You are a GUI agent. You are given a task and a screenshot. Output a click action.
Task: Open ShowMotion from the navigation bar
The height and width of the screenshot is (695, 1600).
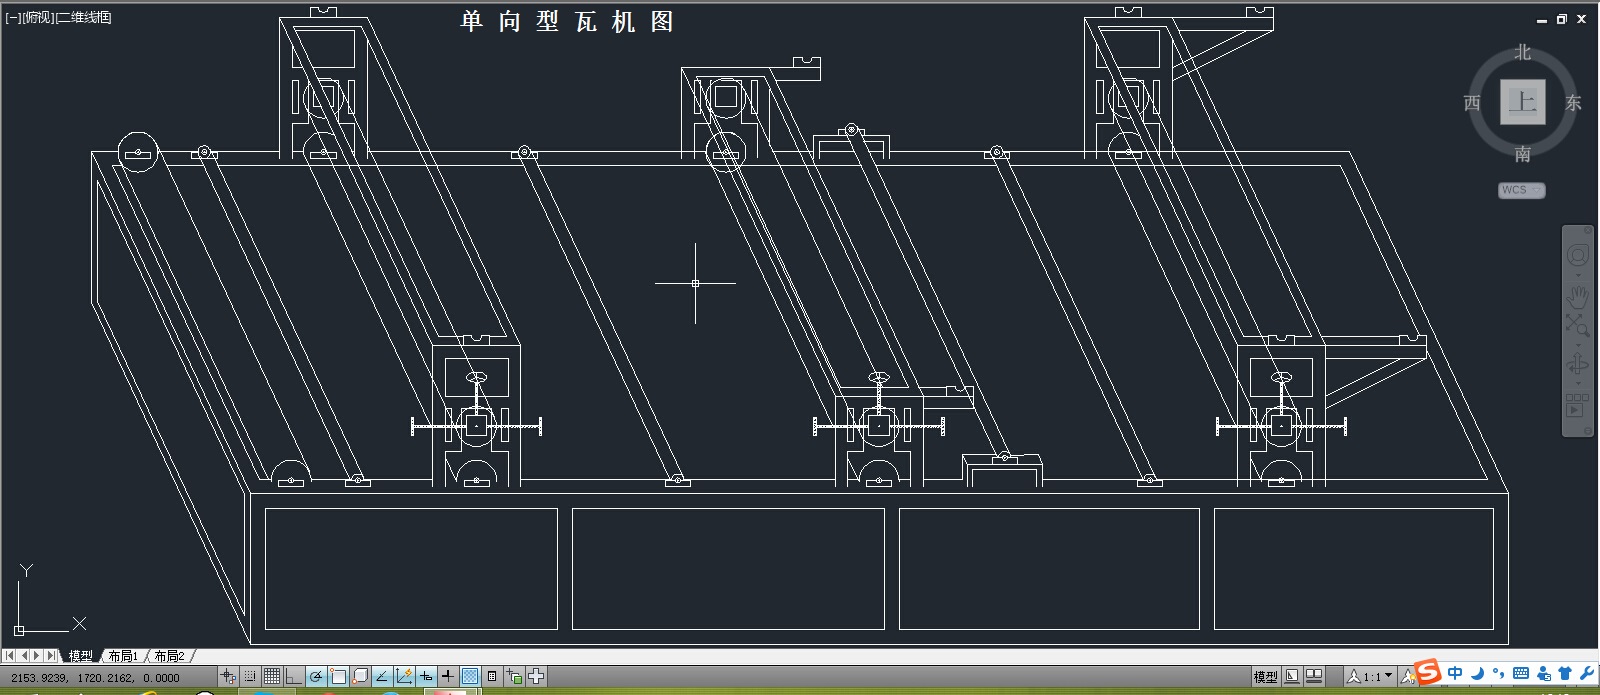tap(1577, 405)
